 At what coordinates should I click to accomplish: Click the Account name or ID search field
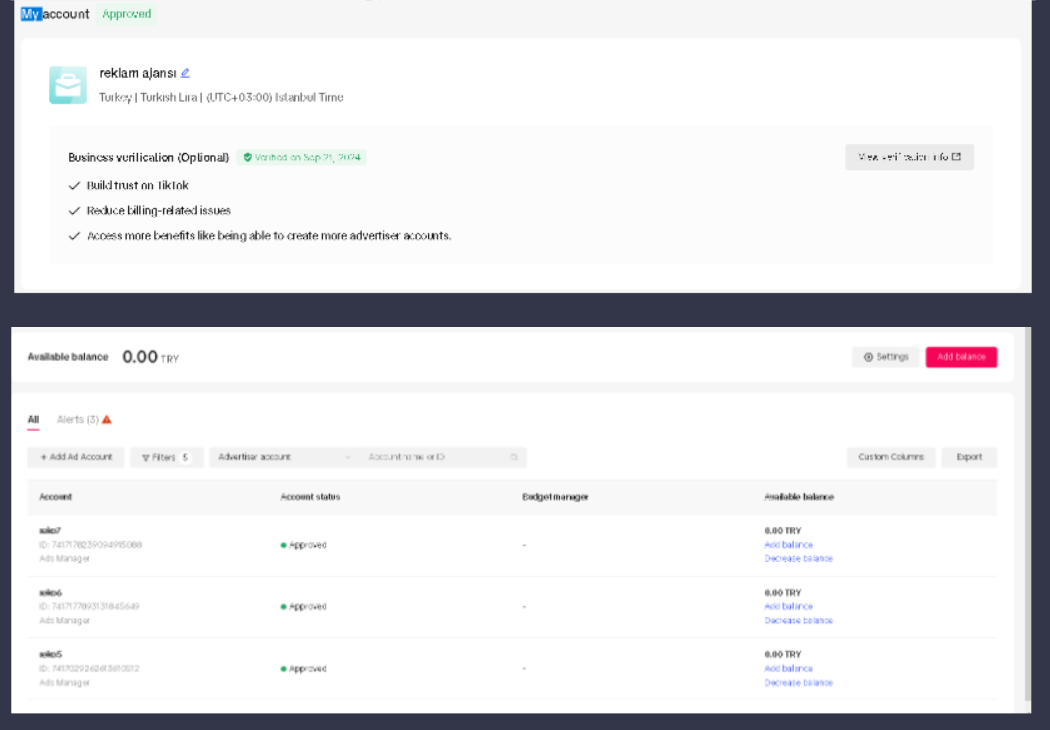point(443,457)
